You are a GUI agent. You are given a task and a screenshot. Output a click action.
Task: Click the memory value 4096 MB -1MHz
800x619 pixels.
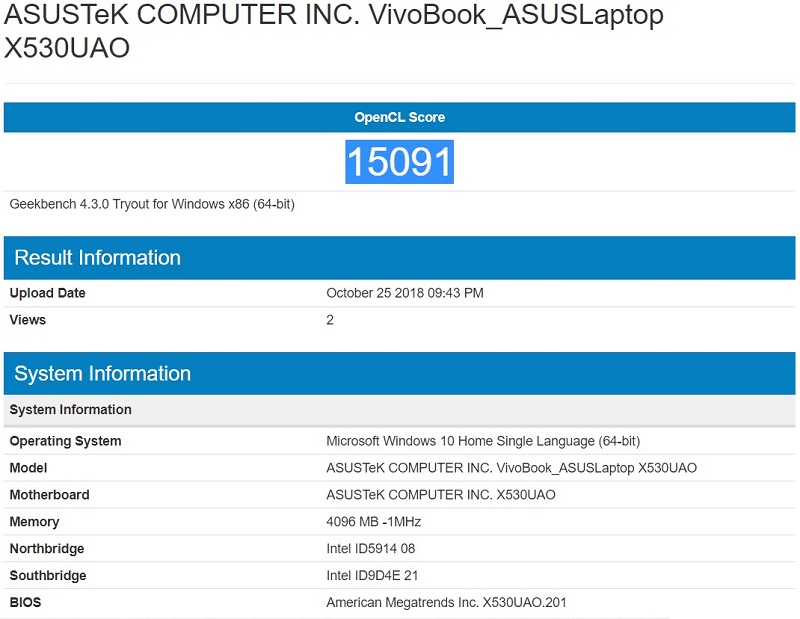373,522
